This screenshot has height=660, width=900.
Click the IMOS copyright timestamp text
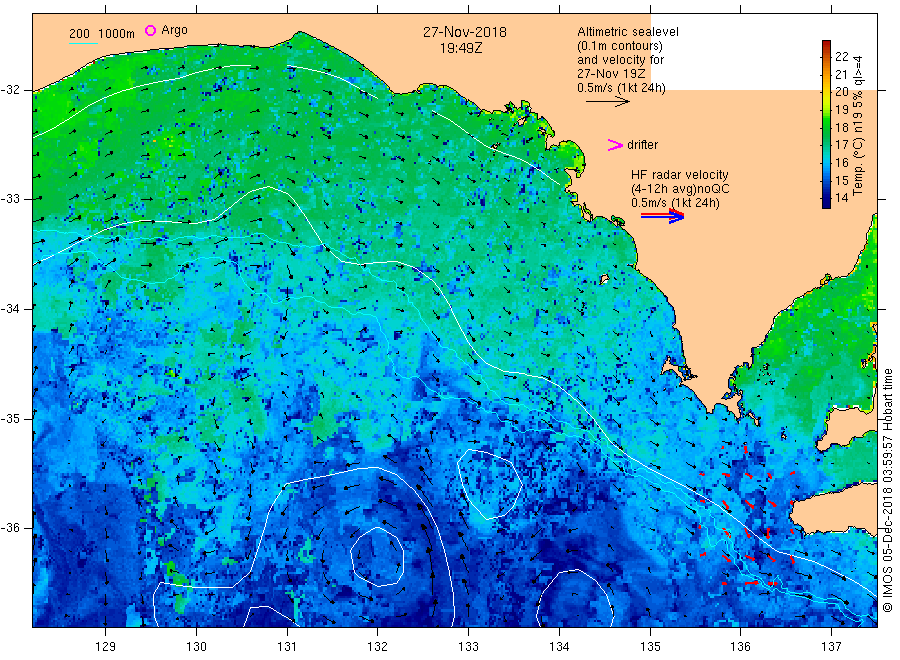888,491
